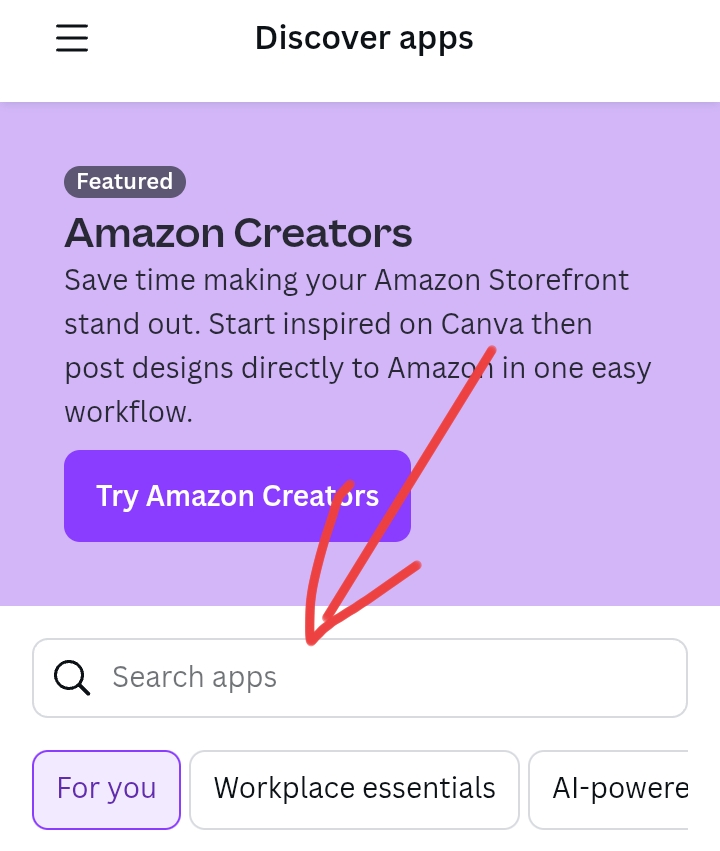The width and height of the screenshot is (720, 851).
Task: Launch Amazon Creators from featured banner button
Action: point(237,496)
